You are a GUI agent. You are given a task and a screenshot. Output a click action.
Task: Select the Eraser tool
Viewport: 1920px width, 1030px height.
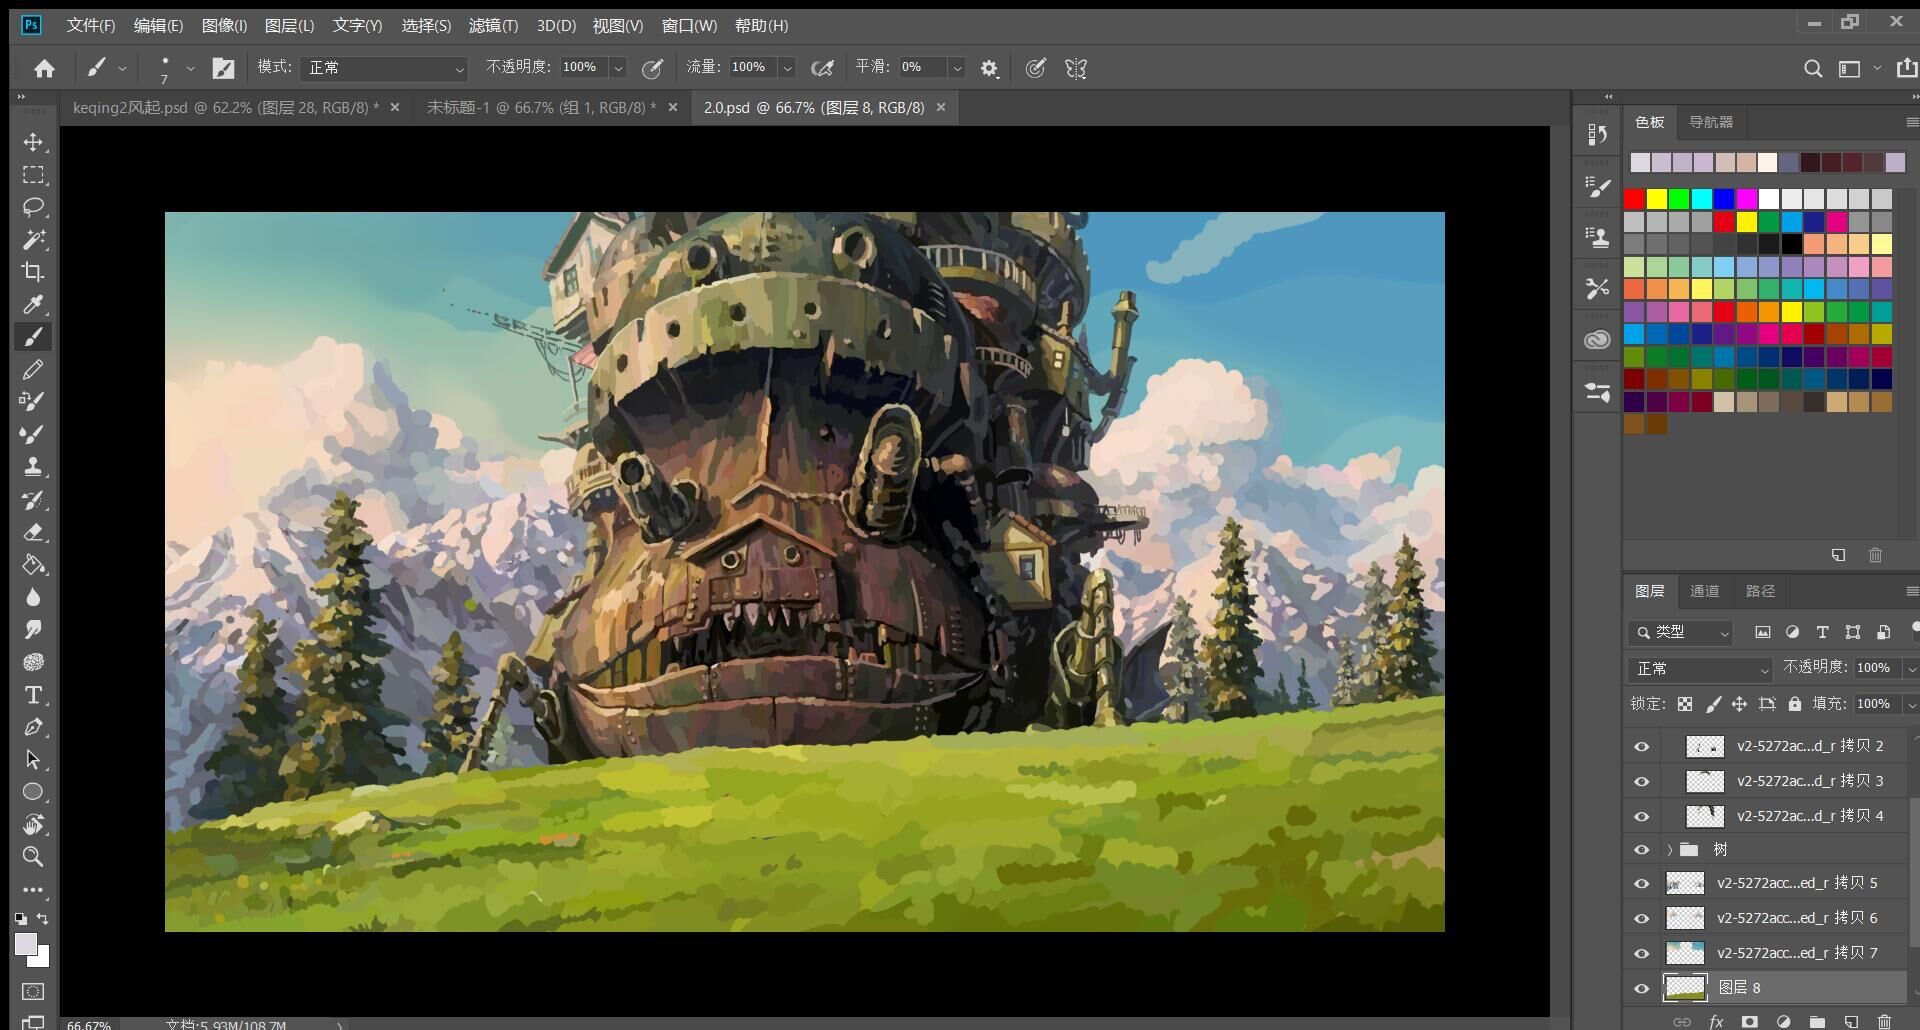(x=33, y=532)
